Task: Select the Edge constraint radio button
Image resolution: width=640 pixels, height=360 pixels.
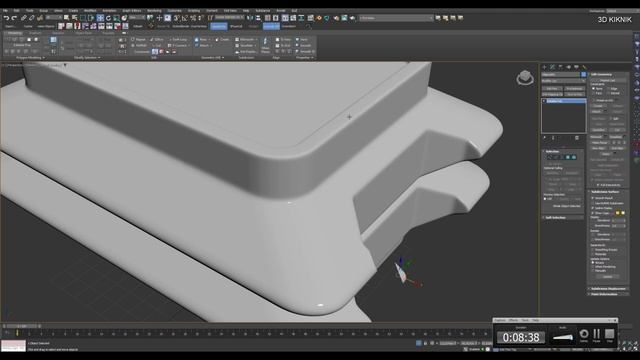Action: coord(608,89)
